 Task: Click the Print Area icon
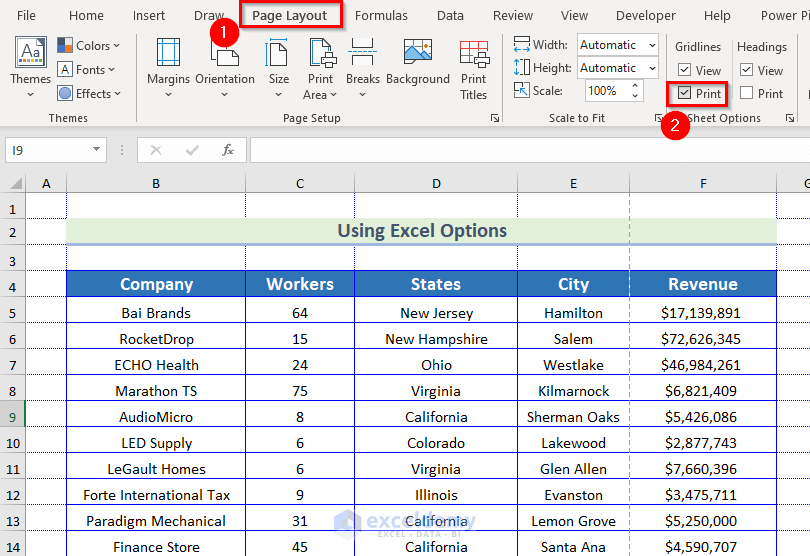pyautogui.click(x=321, y=62)
